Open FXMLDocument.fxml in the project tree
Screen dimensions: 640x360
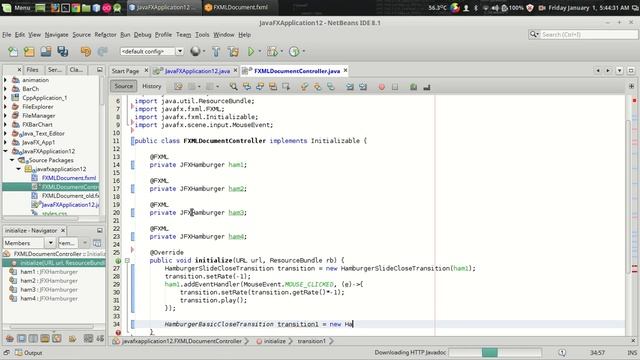[69, 178]
